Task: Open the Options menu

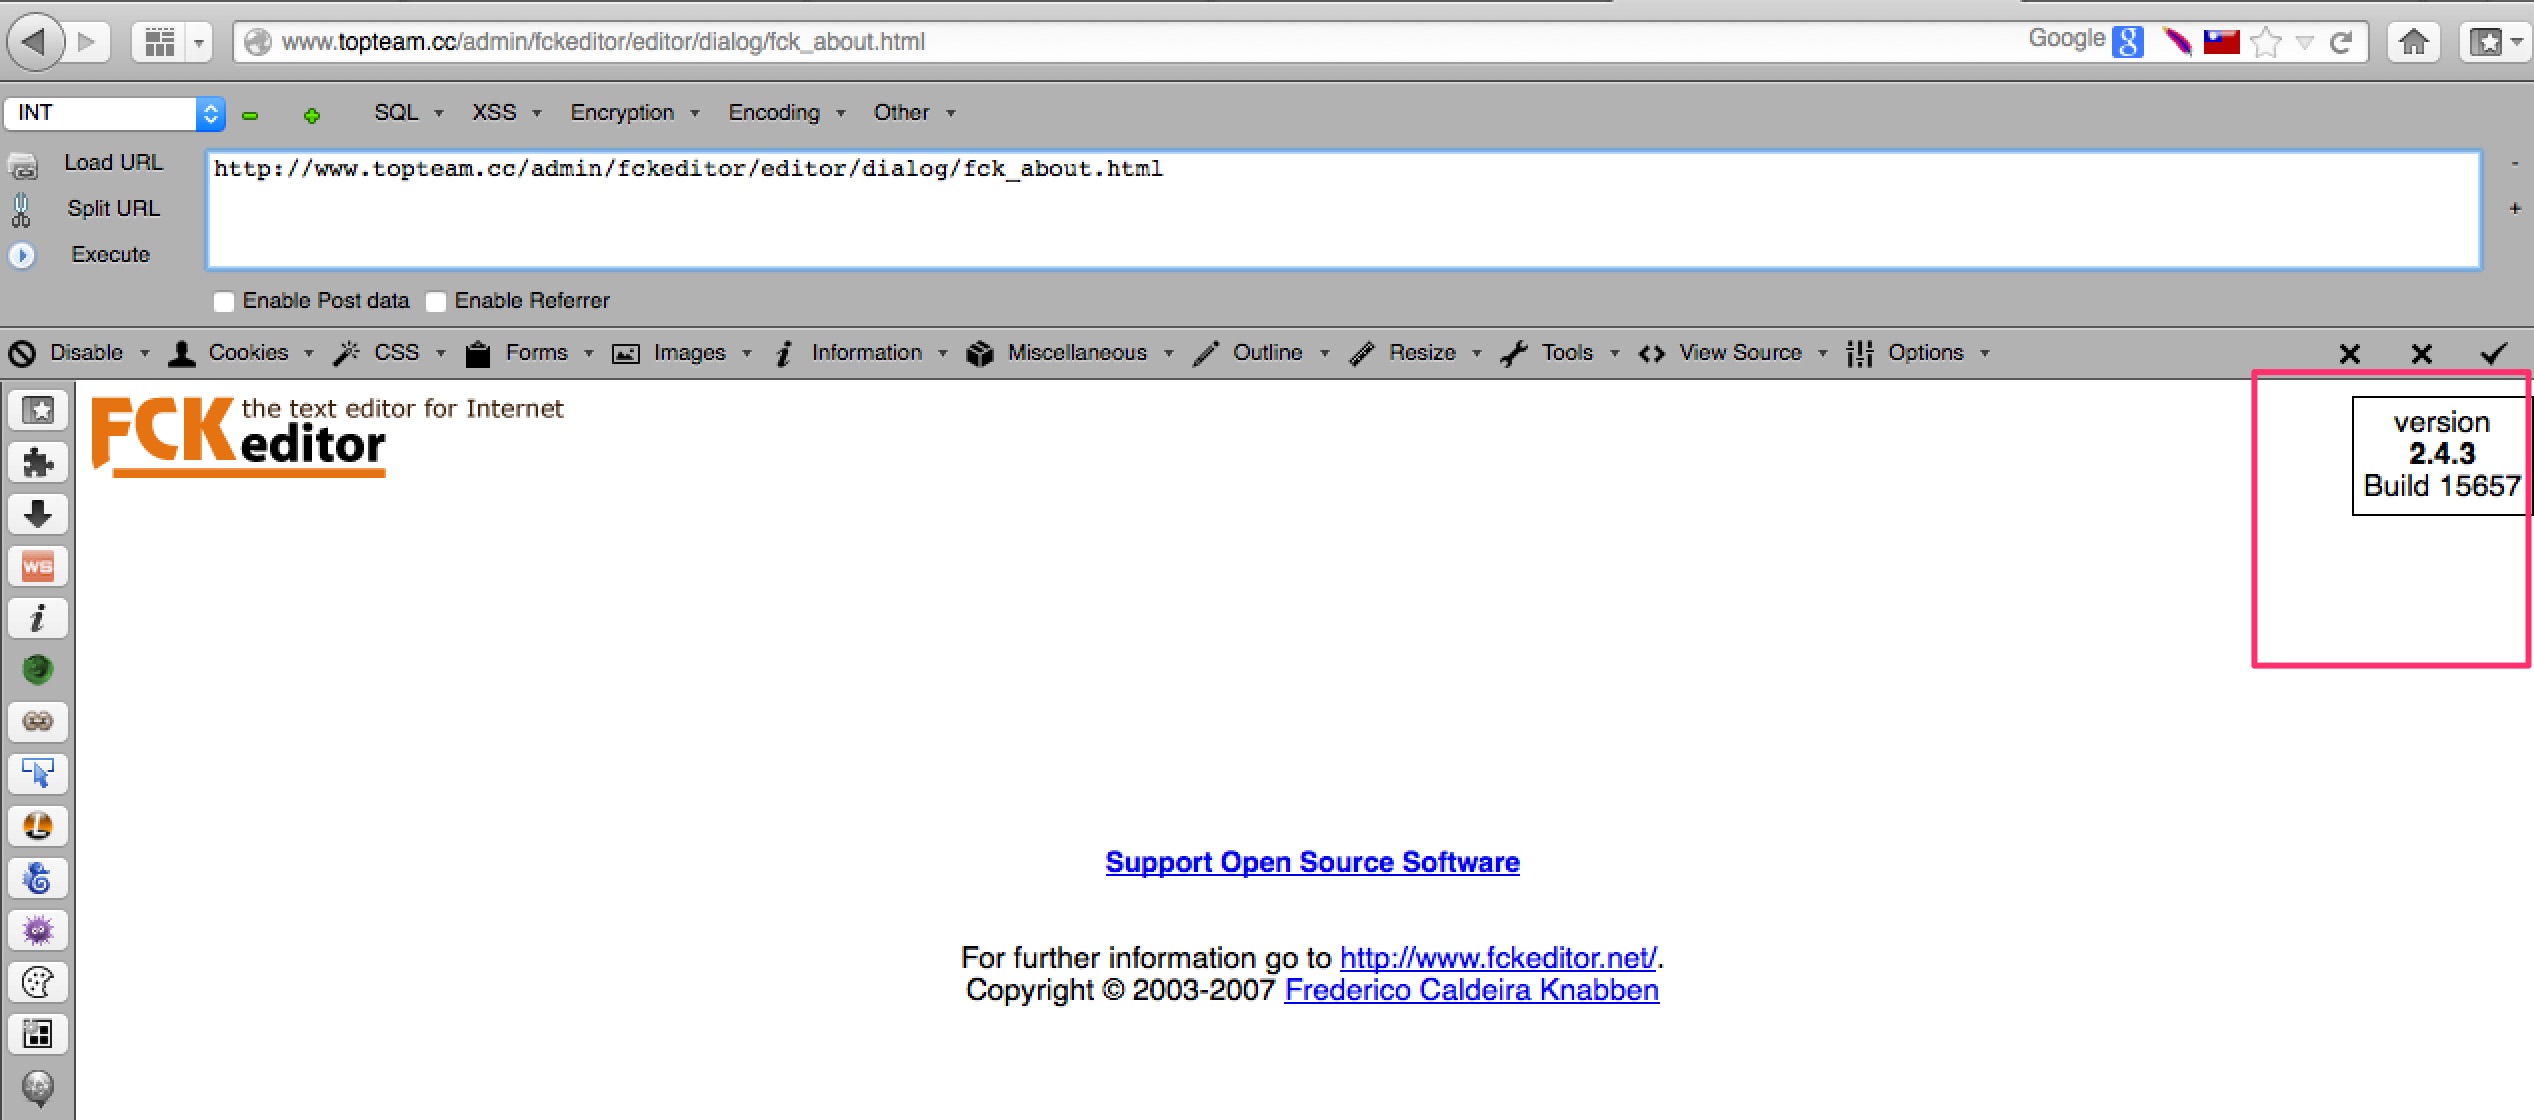Action: 1918,353
